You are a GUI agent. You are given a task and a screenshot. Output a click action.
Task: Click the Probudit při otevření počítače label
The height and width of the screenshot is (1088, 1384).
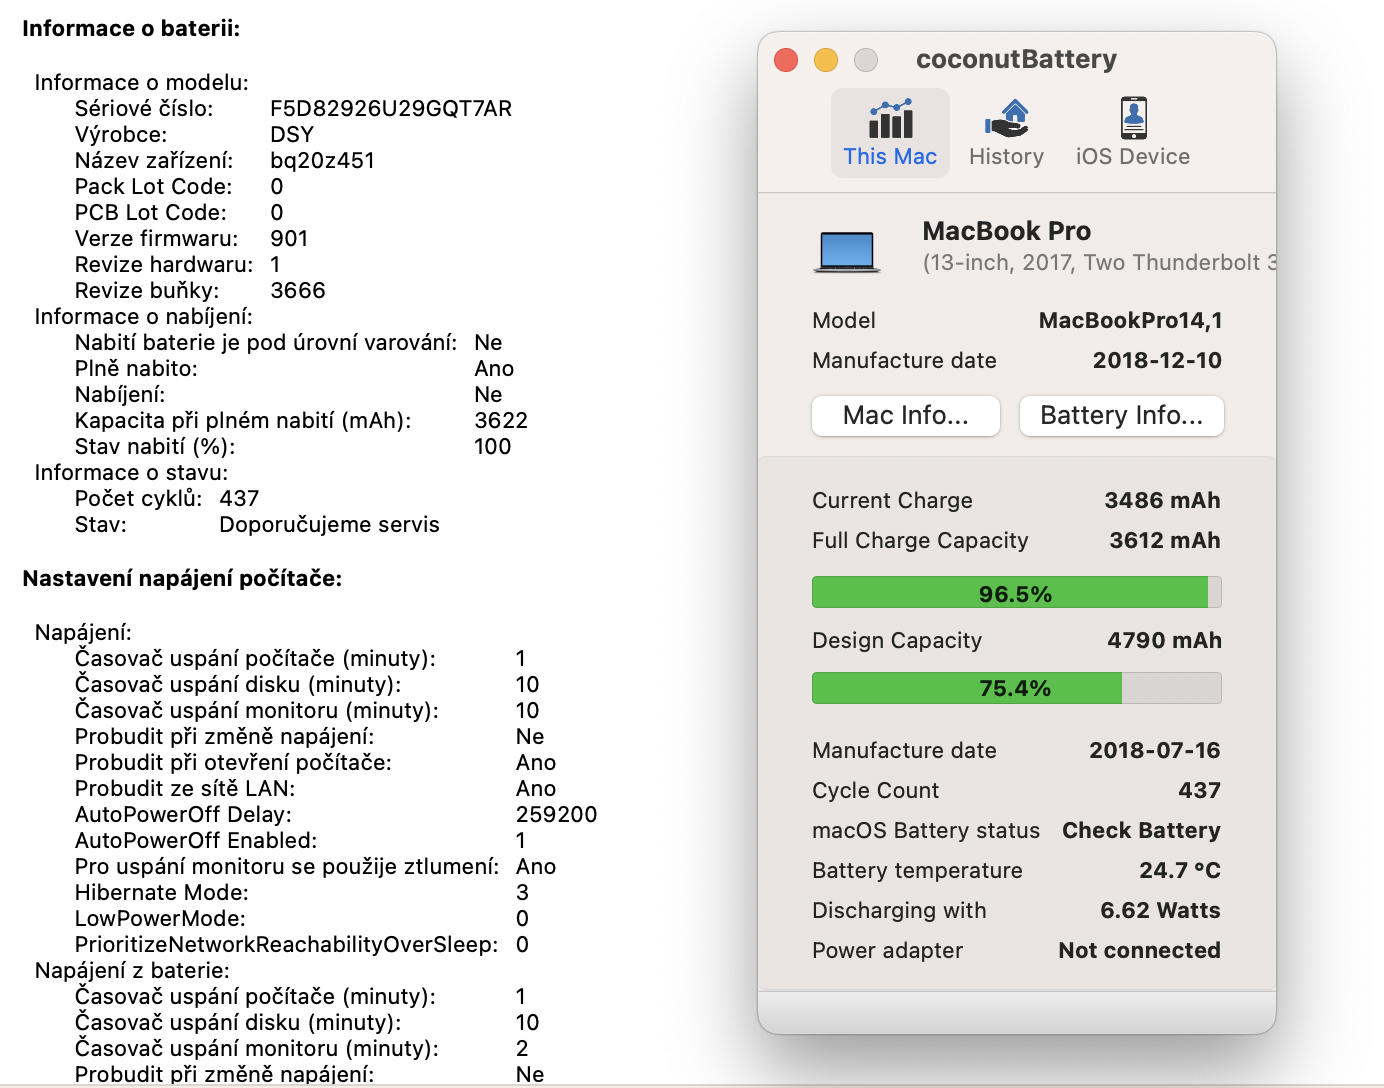233,762
